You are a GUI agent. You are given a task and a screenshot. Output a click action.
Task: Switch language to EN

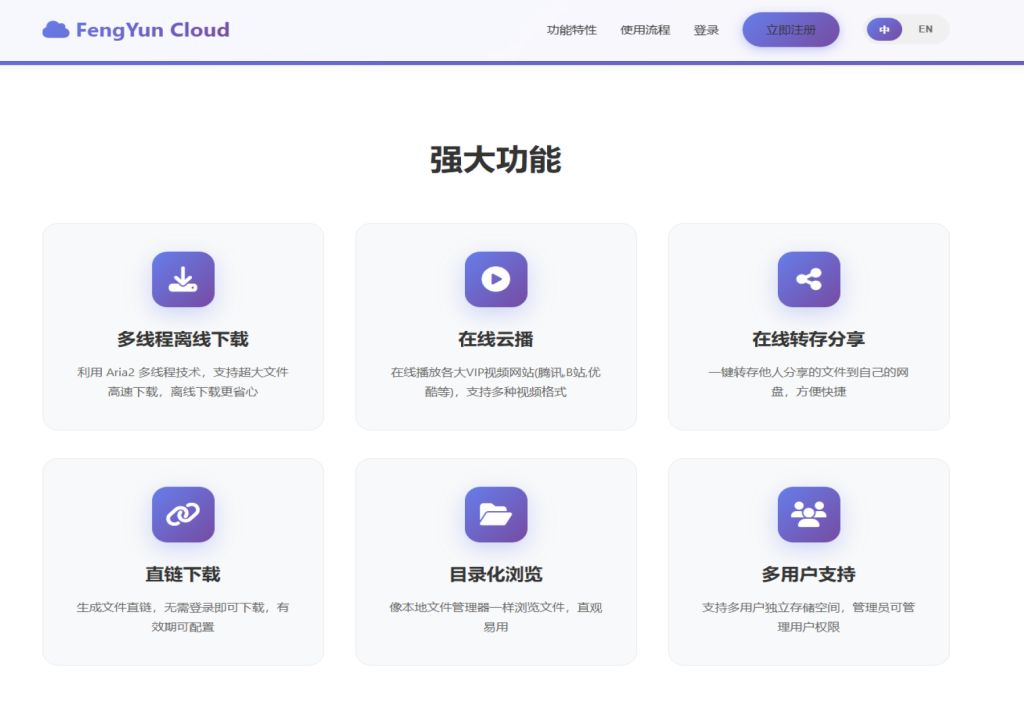[925, 30]
